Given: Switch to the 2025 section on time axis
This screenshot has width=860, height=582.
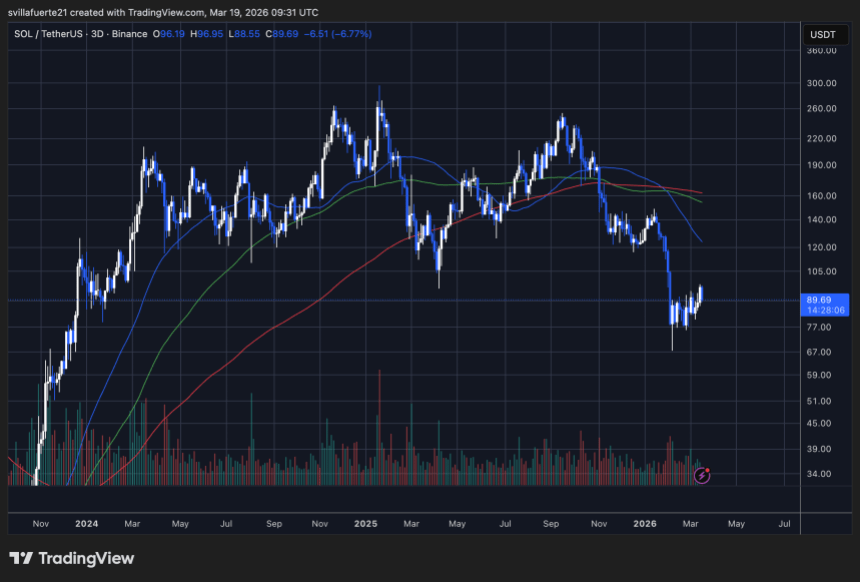Looking at the screenshot, I should (x=365, y=523).
